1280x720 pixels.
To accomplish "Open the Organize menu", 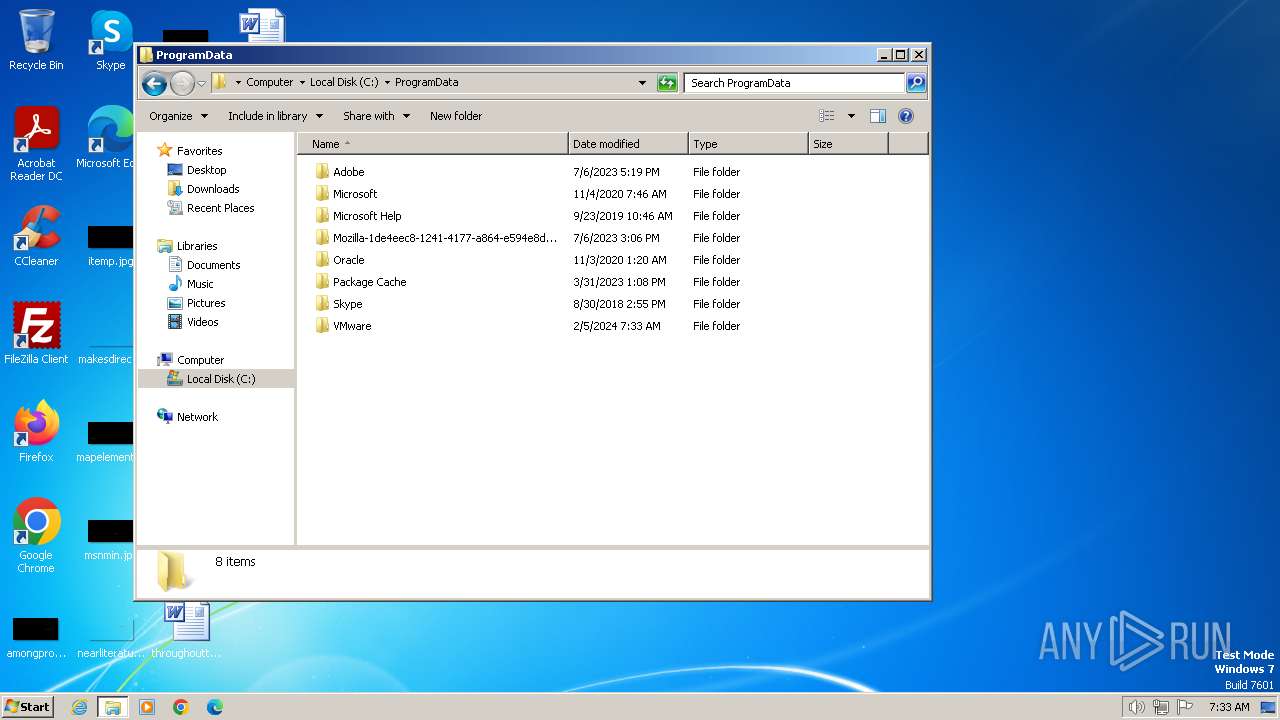I will (x=178, y=116).
